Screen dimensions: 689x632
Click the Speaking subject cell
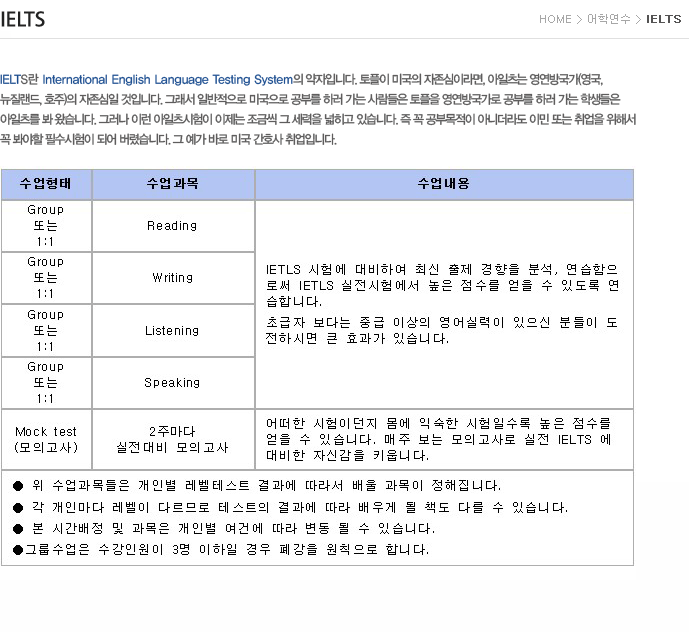click(172, 382)
